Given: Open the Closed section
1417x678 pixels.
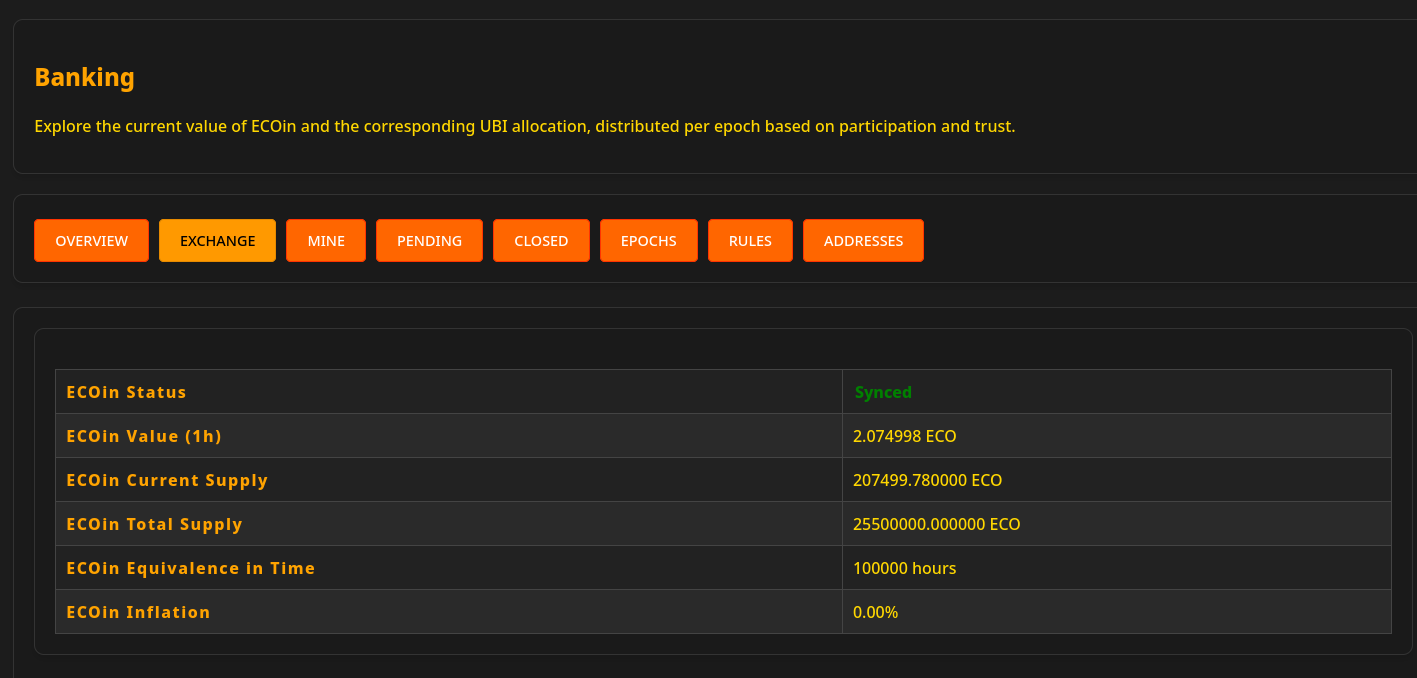Looking at the screenshot, I should [541, 241].
